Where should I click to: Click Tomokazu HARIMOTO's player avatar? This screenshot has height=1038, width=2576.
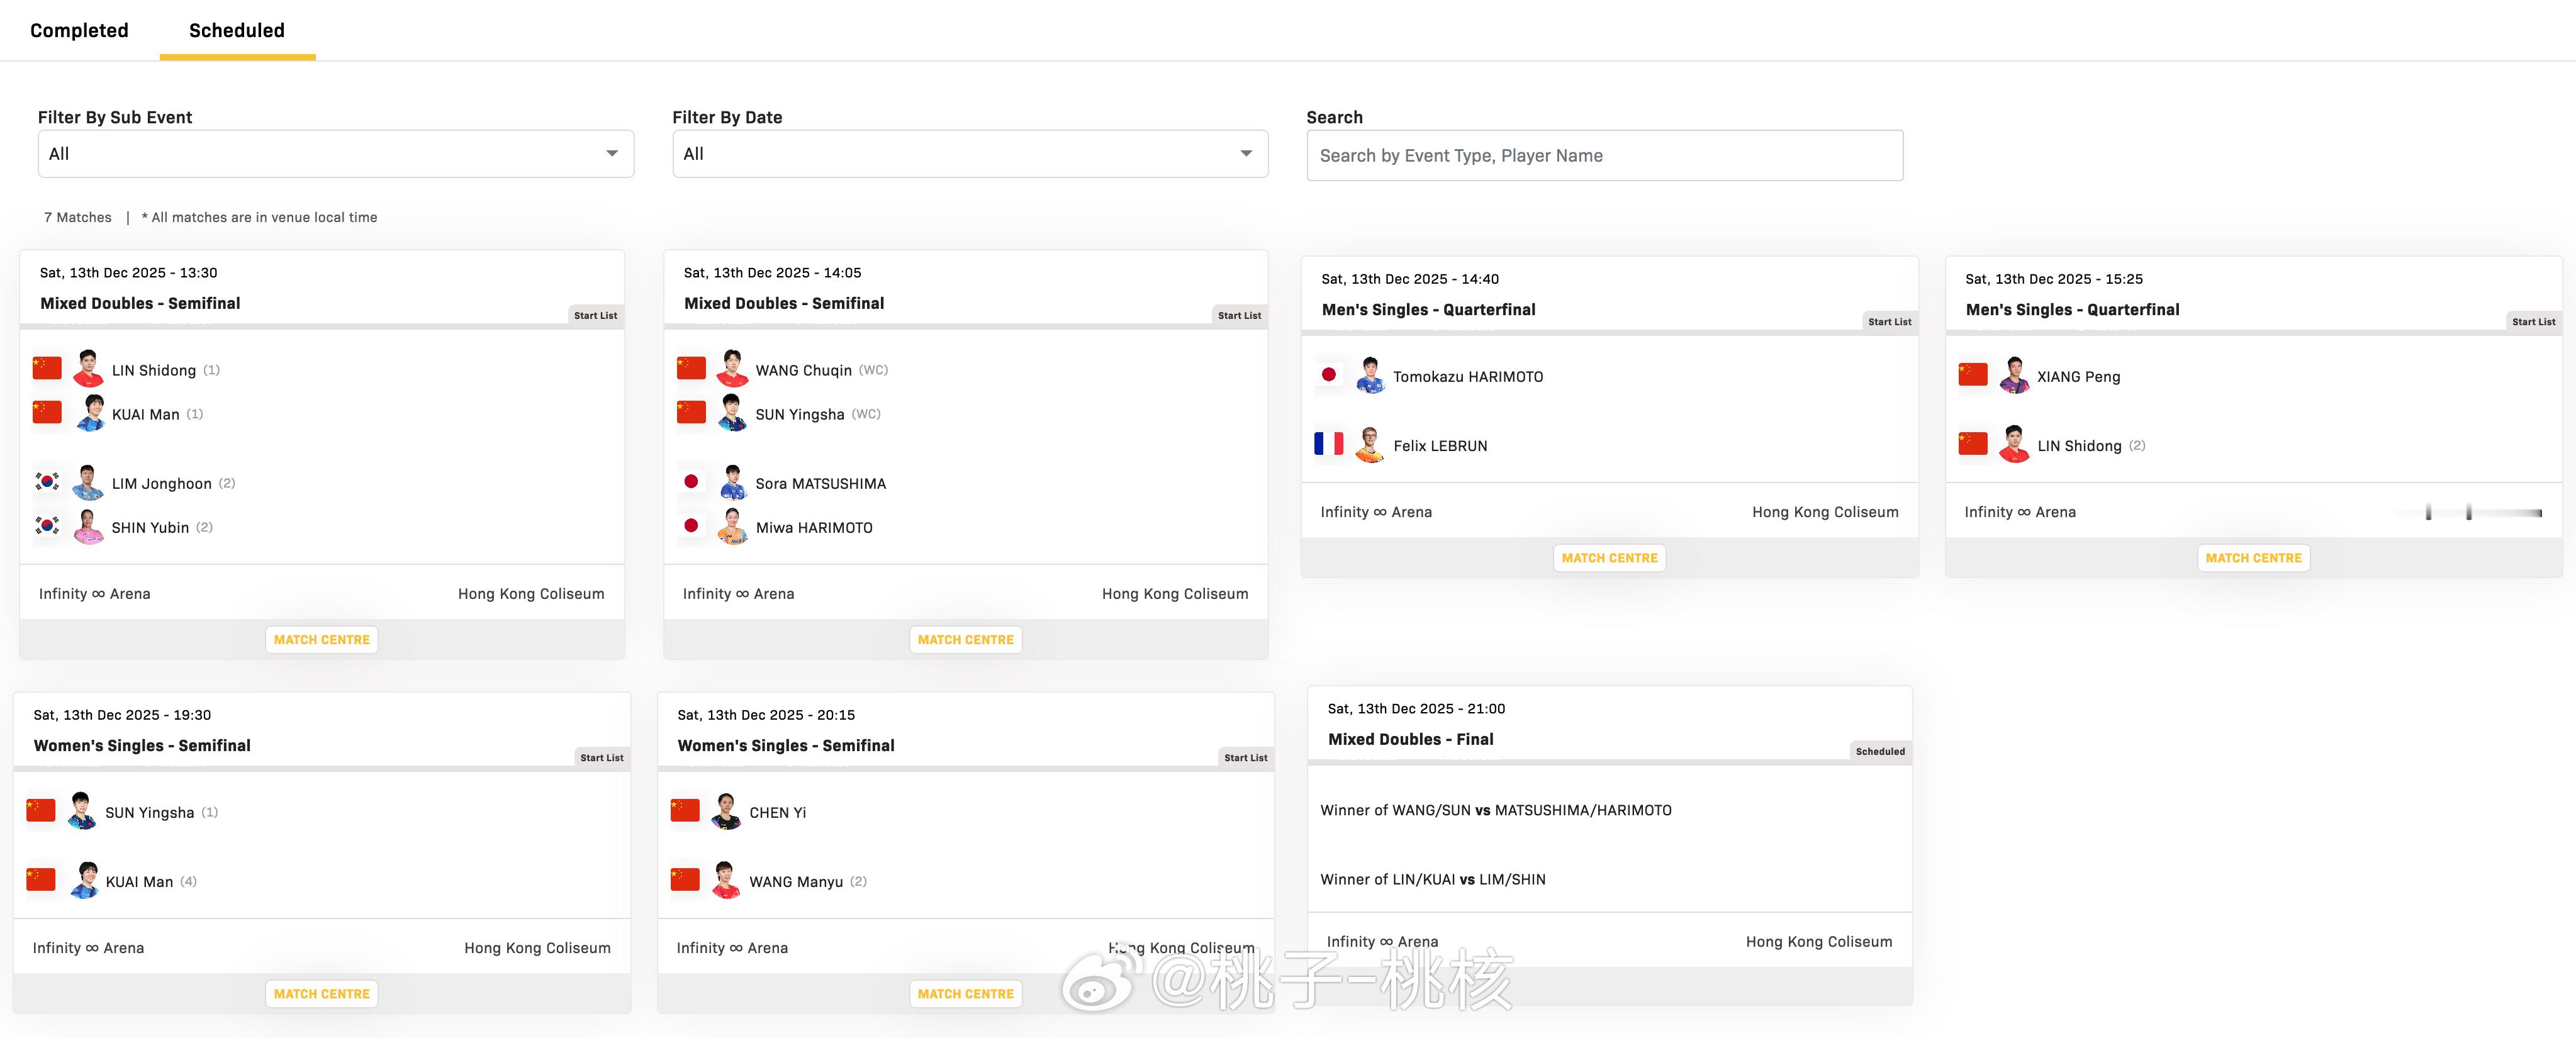point(1369,376)
